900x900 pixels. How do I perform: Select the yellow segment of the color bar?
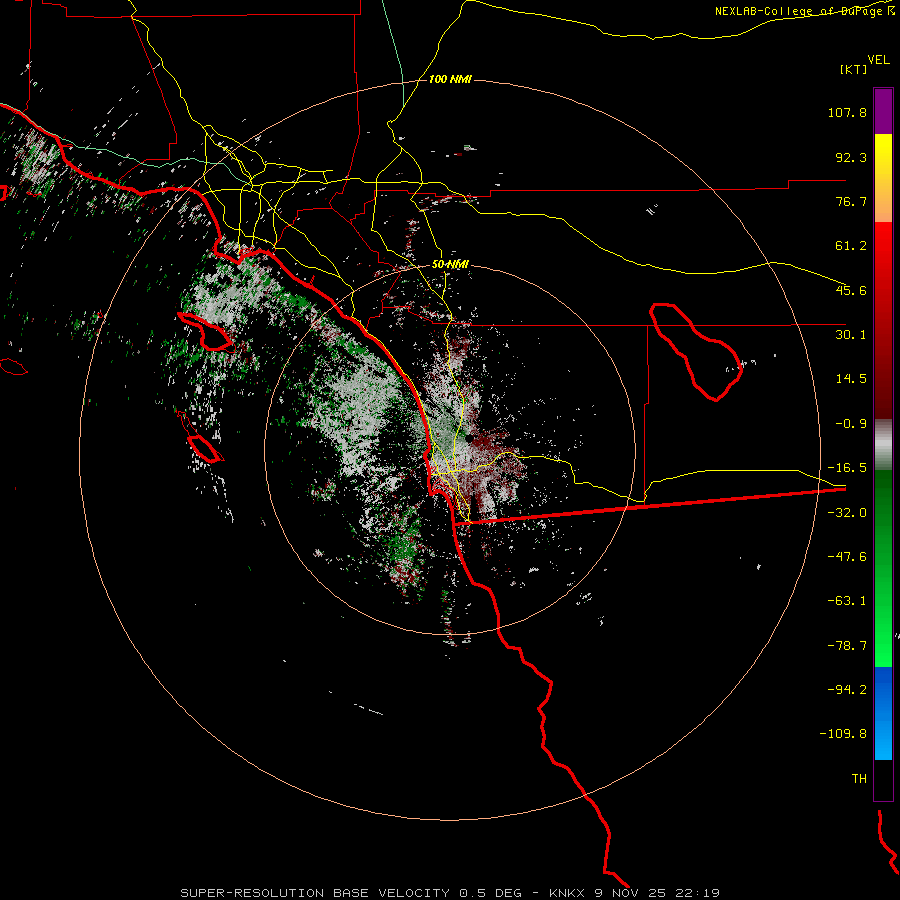point(883,178)
